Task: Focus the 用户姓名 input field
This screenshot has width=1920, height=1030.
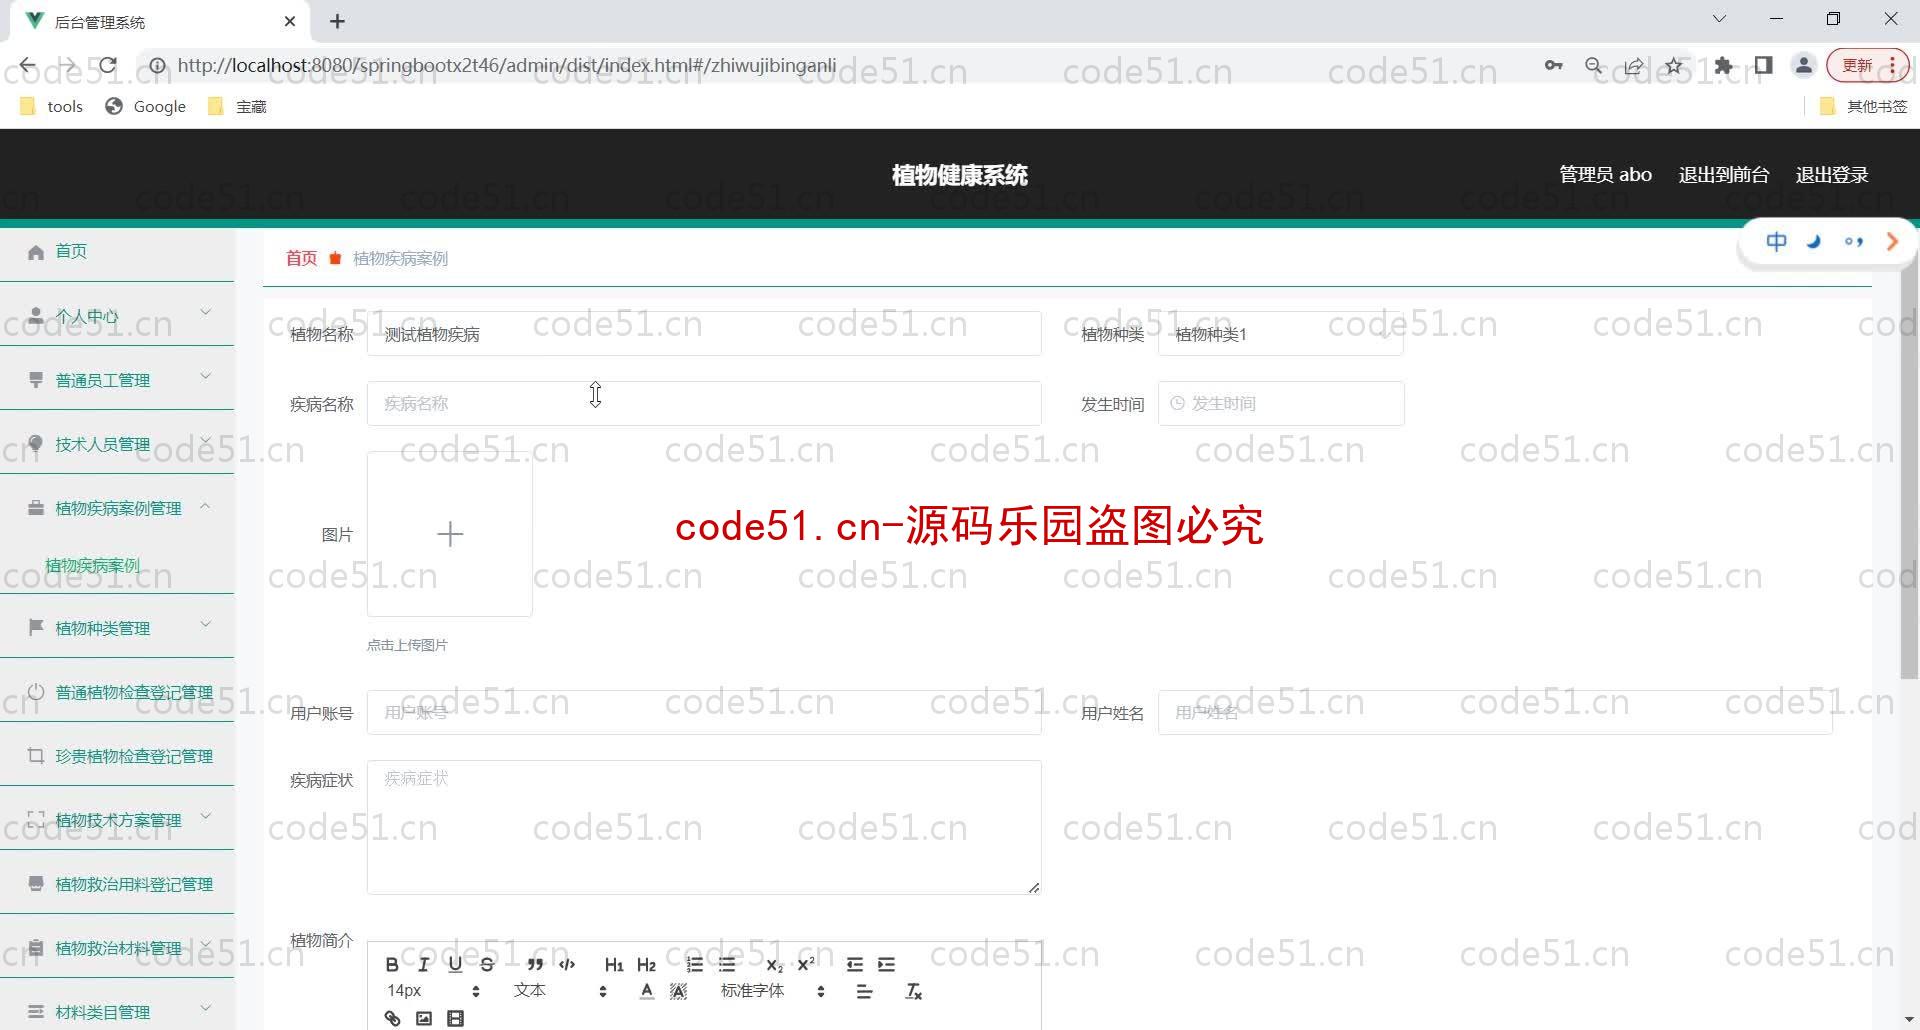Action: point(1495,712)
